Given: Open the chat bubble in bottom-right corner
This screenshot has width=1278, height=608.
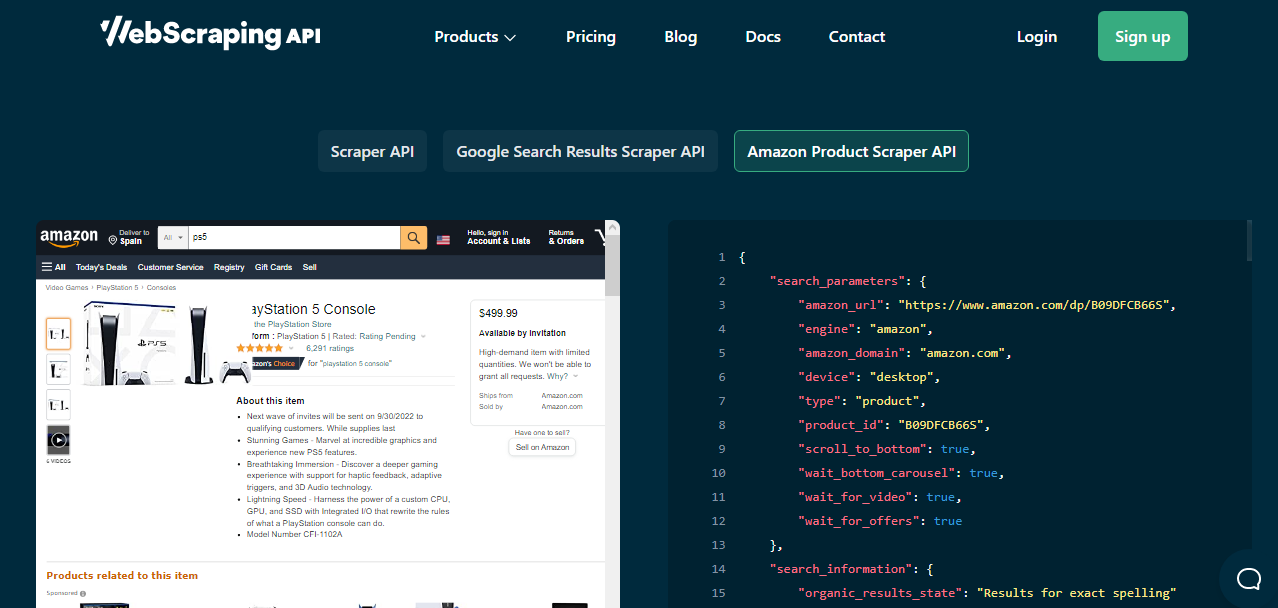Looking at the screenshot, I should (1247, 579).
